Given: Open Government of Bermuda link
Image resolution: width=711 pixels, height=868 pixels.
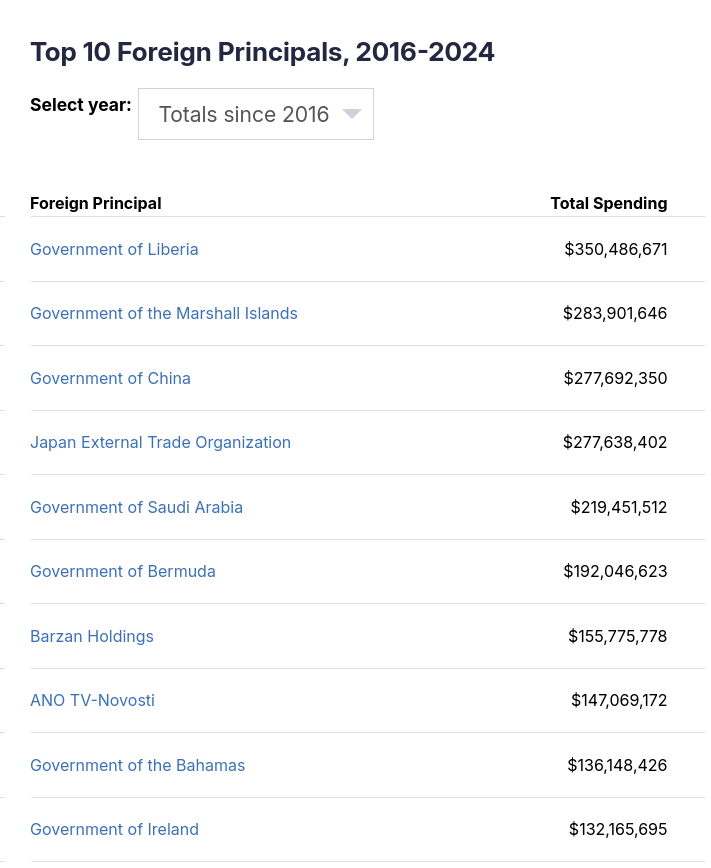Looking at the screenshot, I should pyautogui.click(x=123, y=571).
